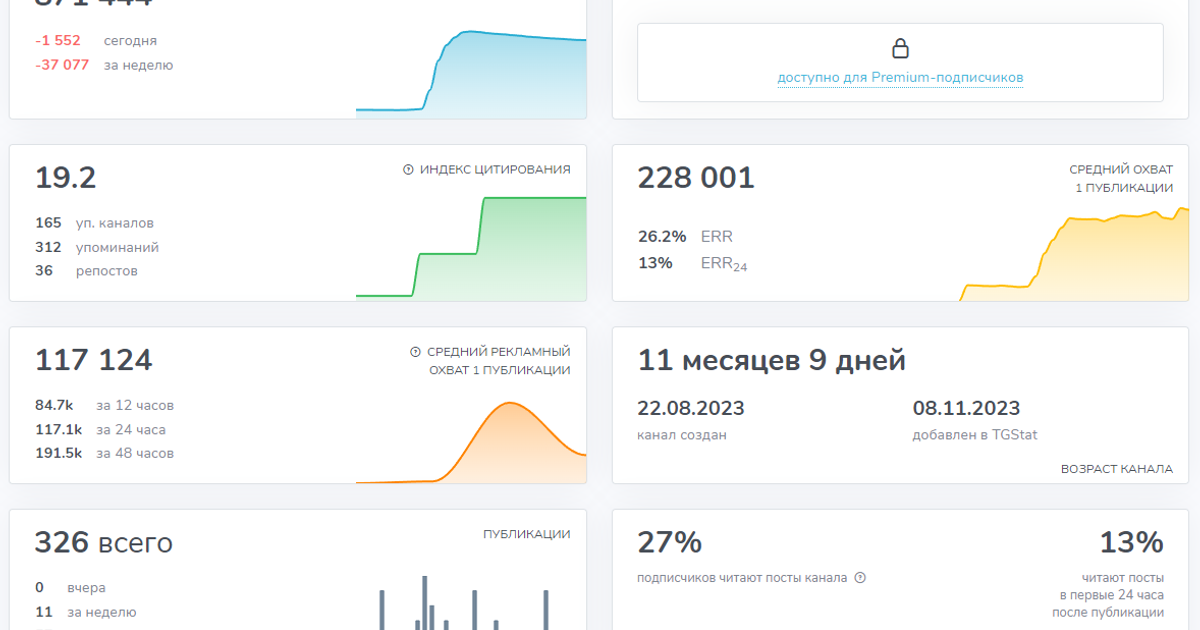Click the '11 за неделю' publications row
Image resolution: width=1200 pixels, height=630 pixels.
(86, 612)
